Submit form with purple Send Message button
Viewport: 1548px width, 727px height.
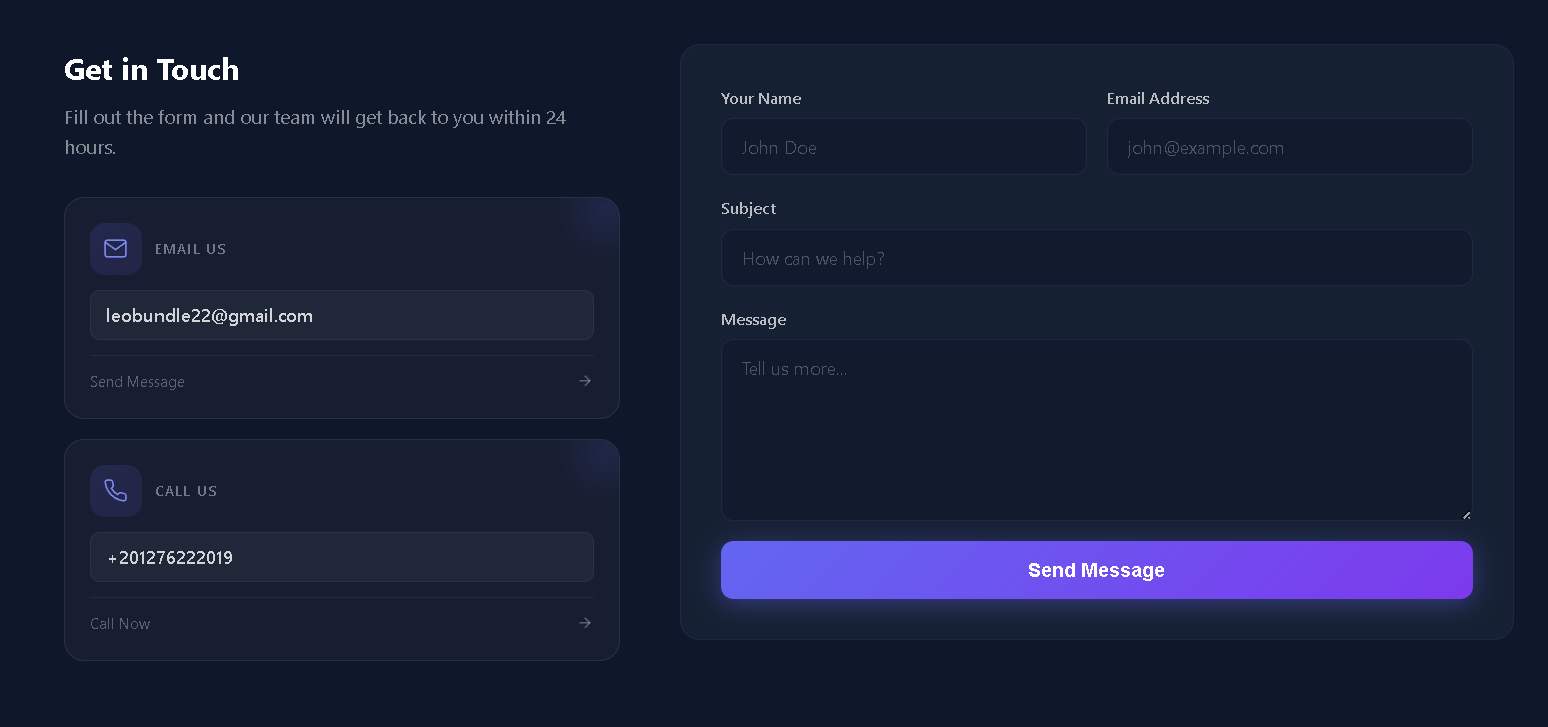tap(1096, 570)
